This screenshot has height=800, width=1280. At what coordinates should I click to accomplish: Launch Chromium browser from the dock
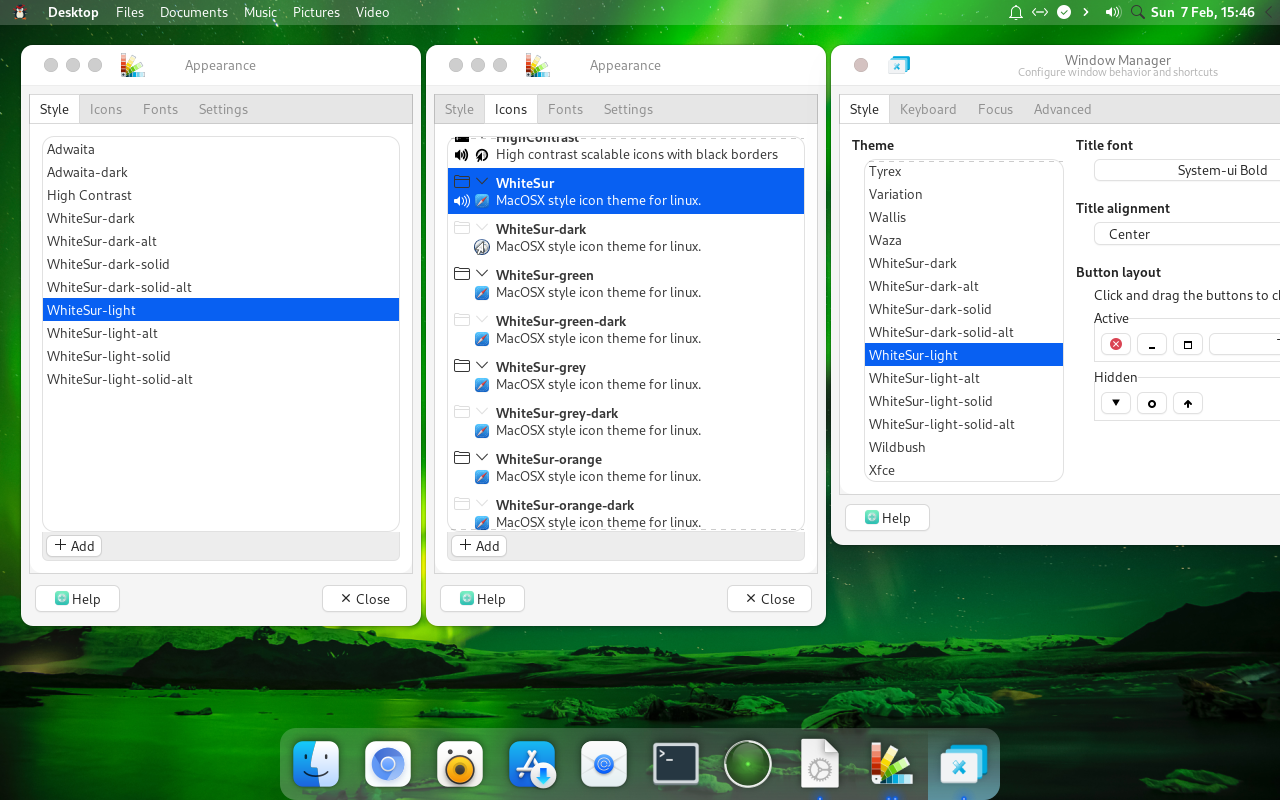(x=388, y=766)
